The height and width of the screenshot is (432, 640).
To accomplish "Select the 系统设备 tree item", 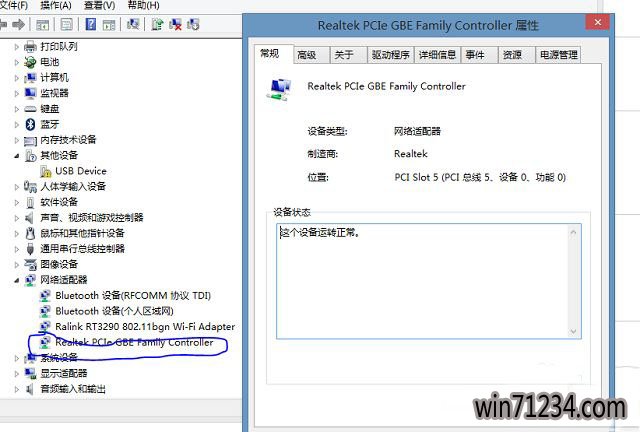I will [59, 358].
